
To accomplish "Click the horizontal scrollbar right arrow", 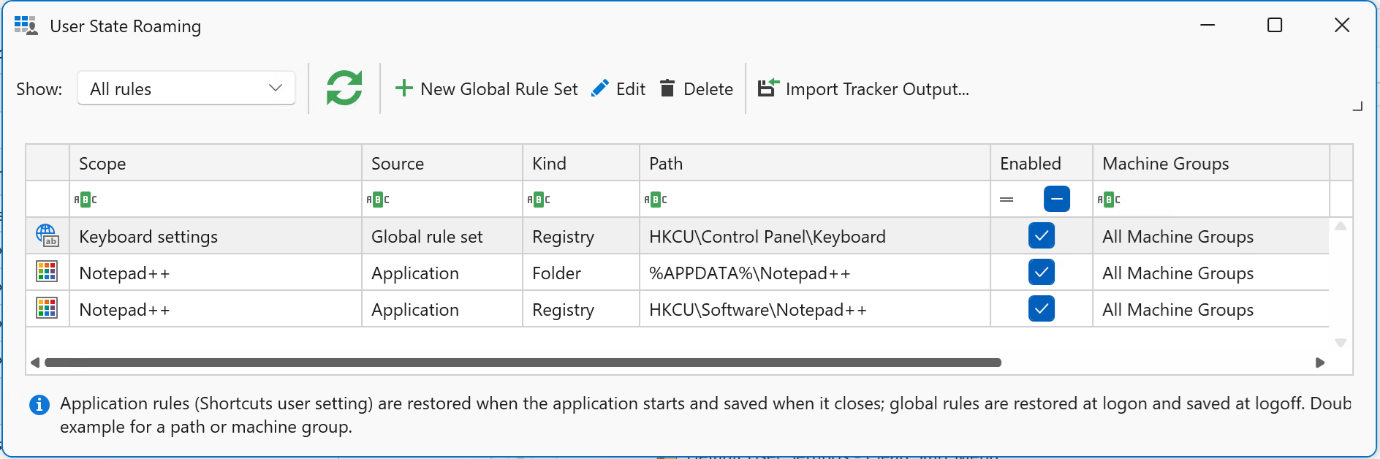I will (1320, 362).
